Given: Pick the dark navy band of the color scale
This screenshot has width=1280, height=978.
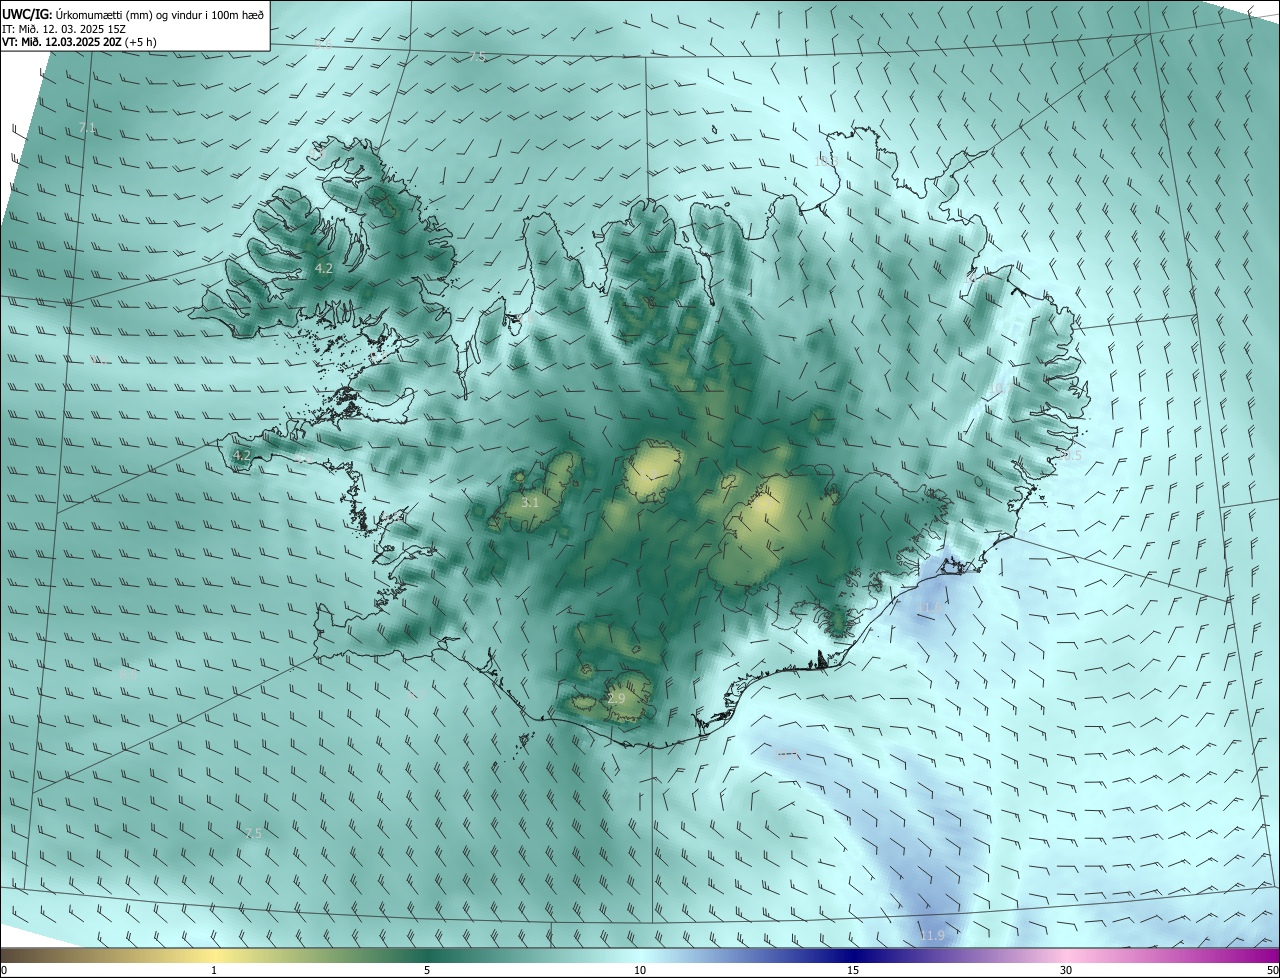Looking at the screenshot, I should pos(853,955).
